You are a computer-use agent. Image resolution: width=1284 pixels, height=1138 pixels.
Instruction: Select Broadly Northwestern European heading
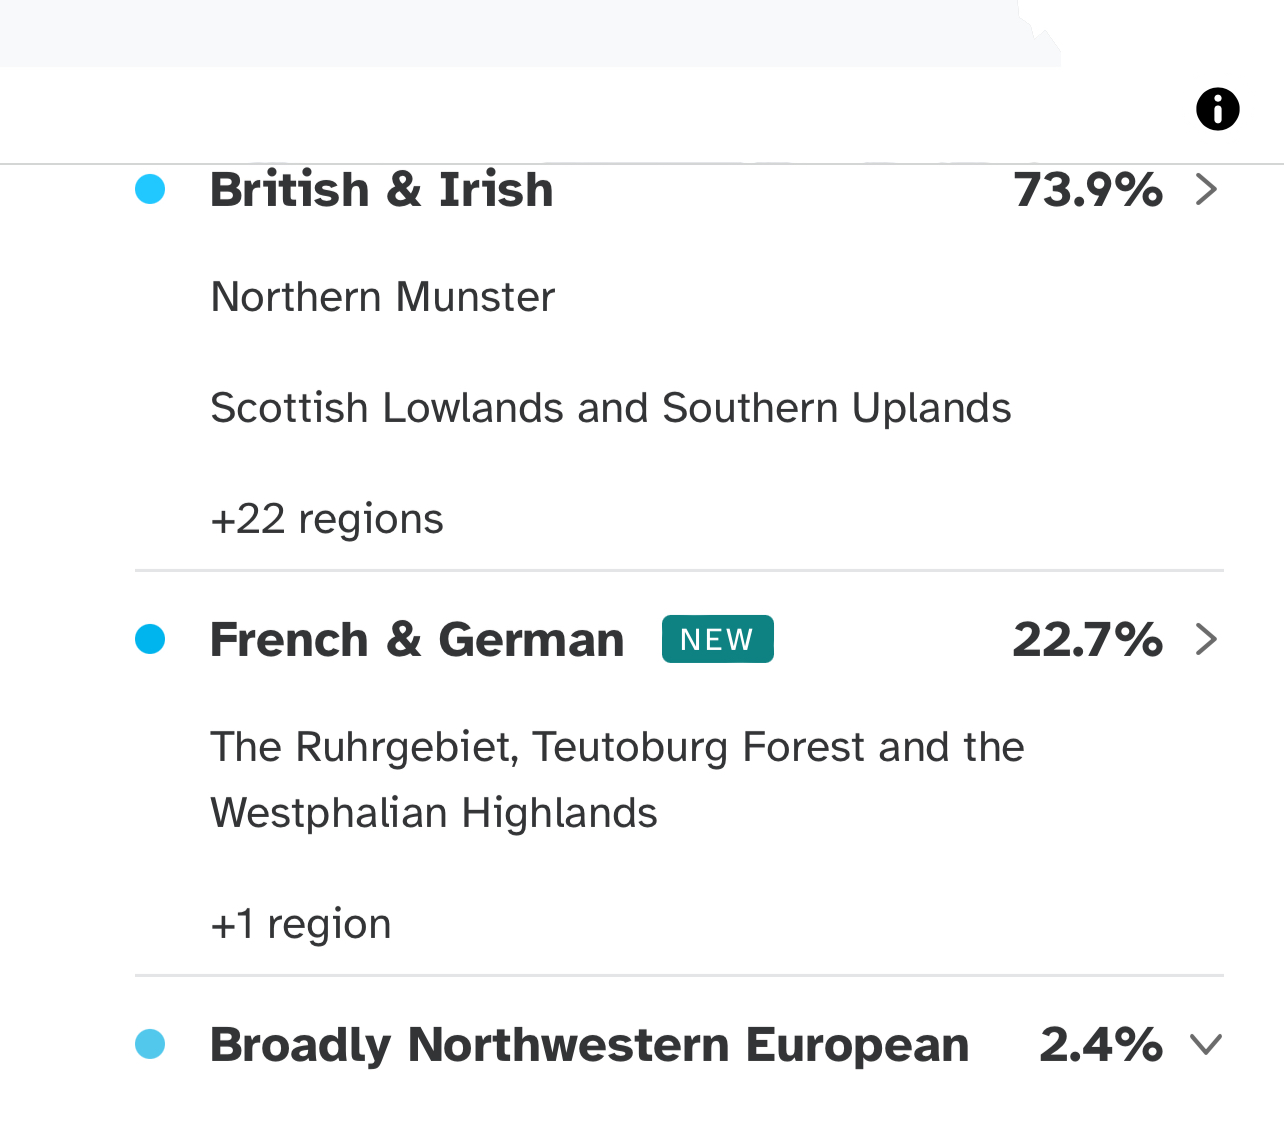[589, 1045]
